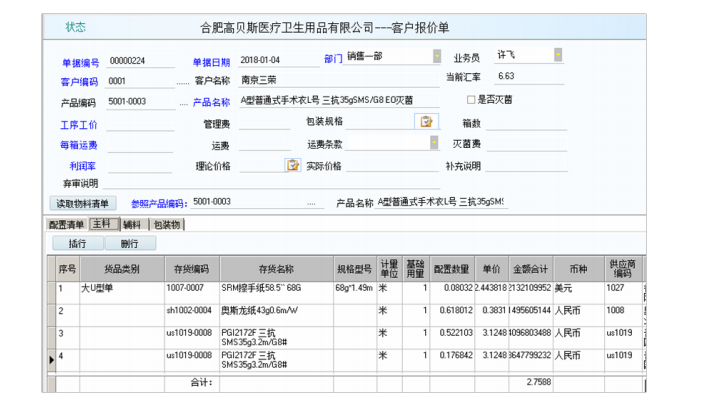Expand the 部门 dropdown arrow
Viewport: 703px width, 405px height.
(x=436, y=56)
